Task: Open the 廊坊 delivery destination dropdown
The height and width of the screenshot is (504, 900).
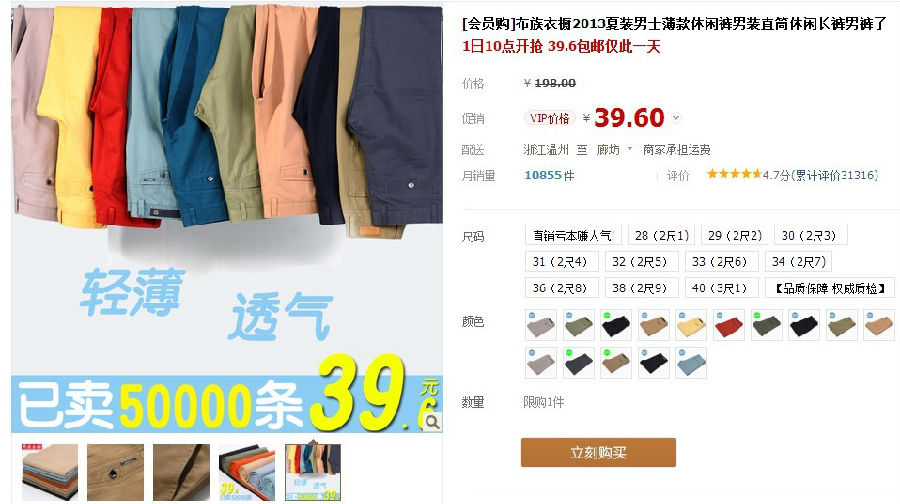Action: [614, 150]
